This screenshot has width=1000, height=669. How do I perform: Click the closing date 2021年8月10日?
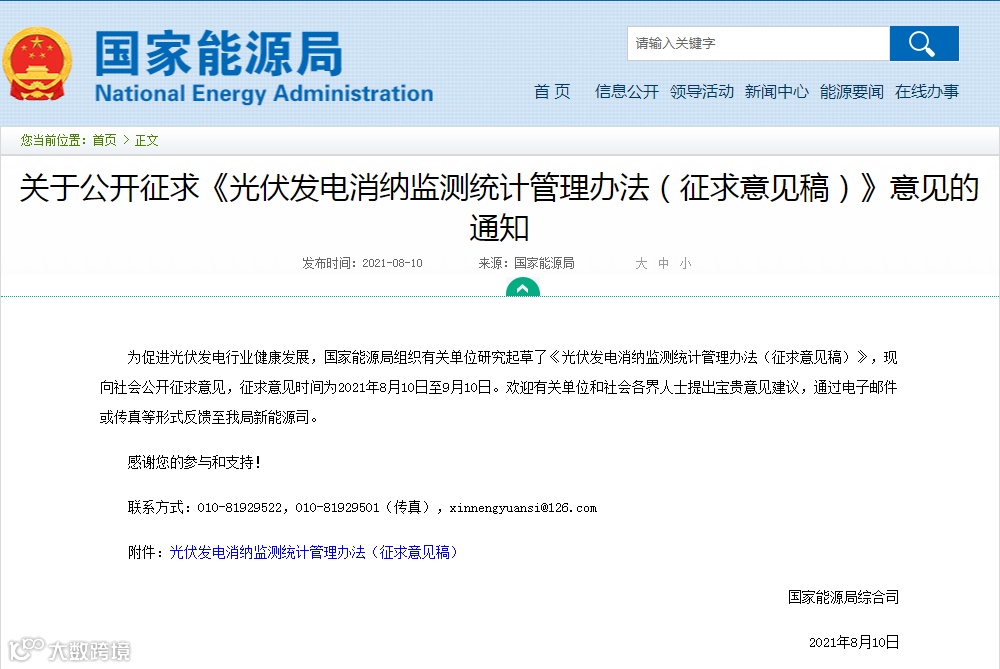854,642
